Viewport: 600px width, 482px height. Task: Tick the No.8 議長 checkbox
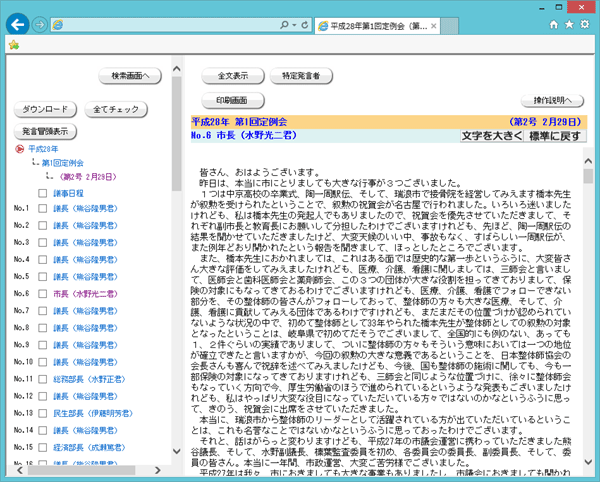click(x=42, y=328)
